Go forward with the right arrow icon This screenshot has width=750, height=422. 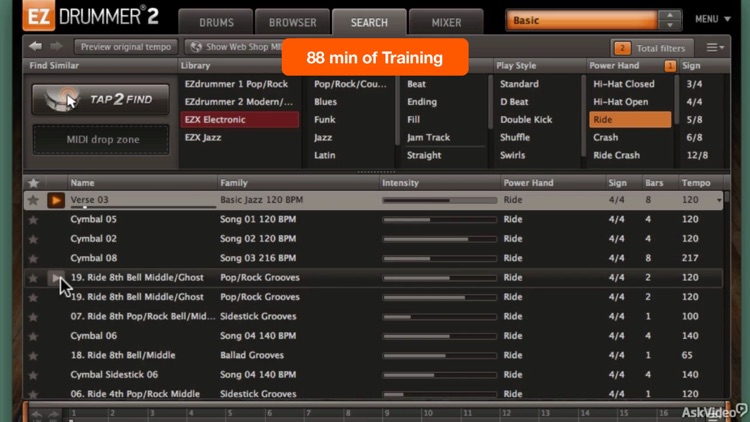tap(56, 46)
